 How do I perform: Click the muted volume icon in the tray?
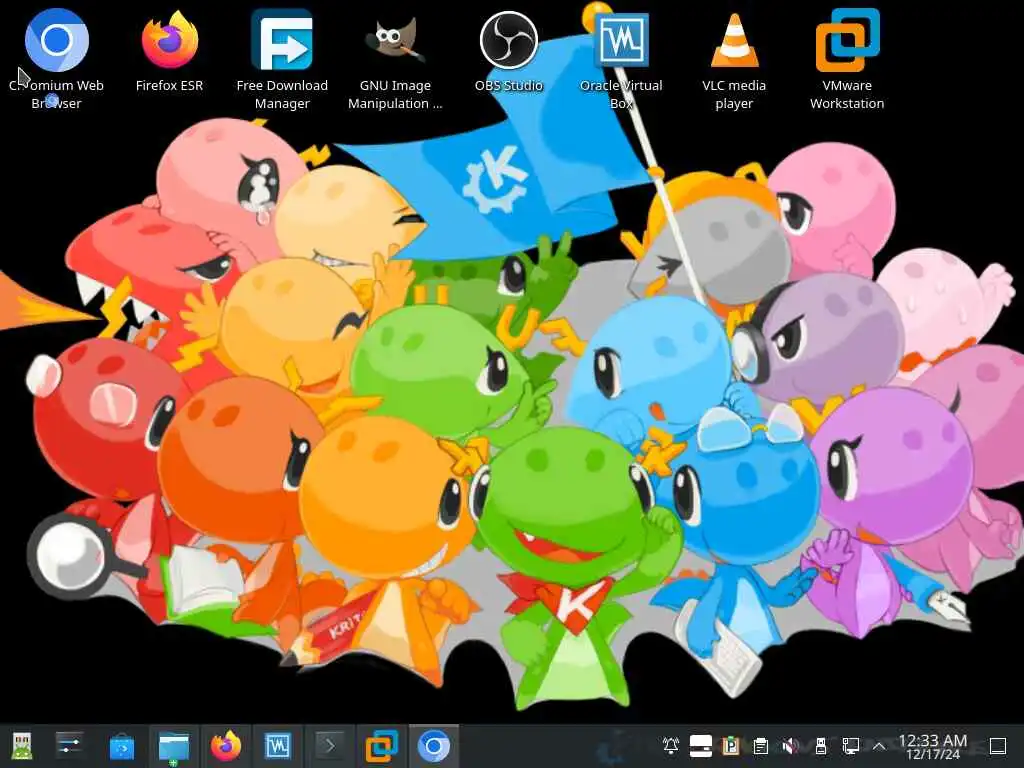[x=790, y=746]
